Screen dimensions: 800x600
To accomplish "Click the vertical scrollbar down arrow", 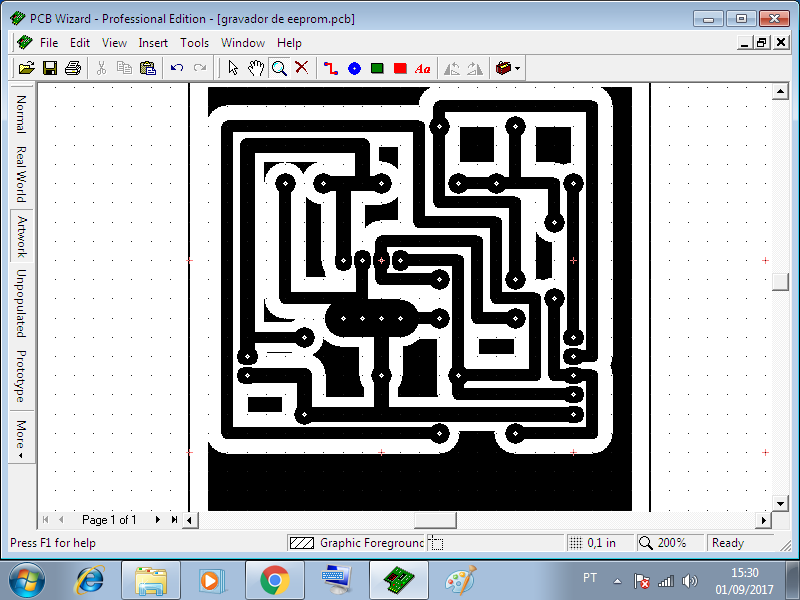I will (x=780, y=504).
